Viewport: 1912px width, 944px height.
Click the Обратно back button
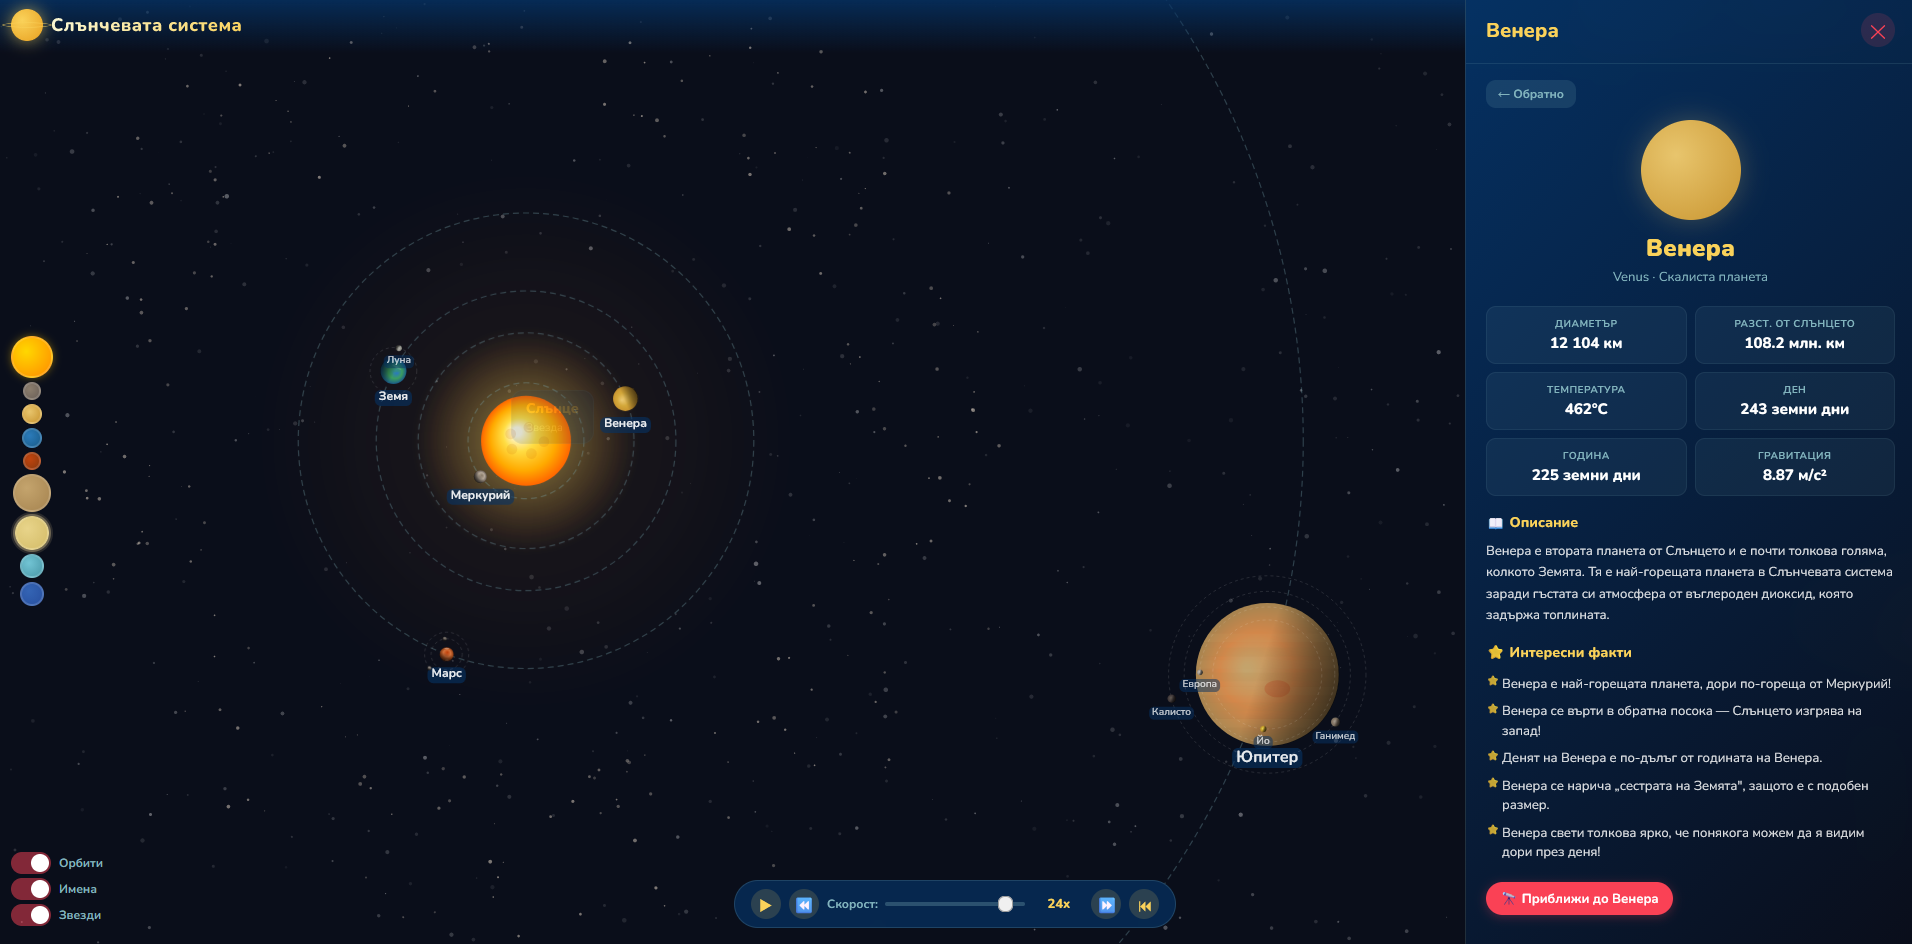tap(1530, 94)
